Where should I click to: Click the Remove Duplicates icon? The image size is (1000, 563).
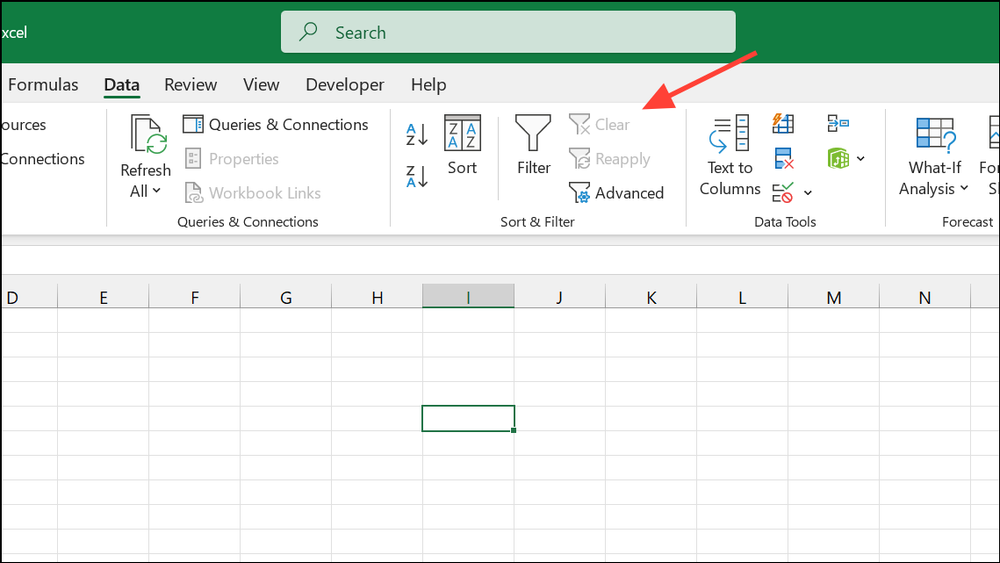pos(783,158)
